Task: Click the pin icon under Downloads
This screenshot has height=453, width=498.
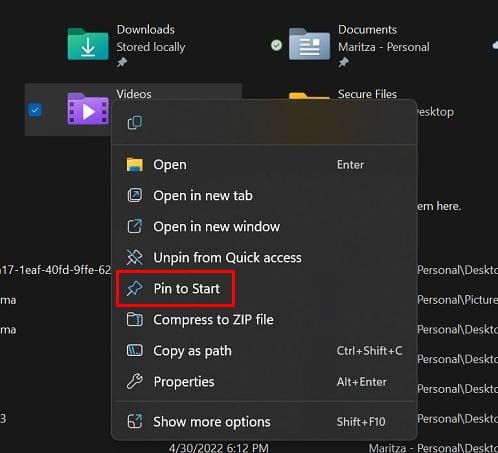Action: pos(122,62)
